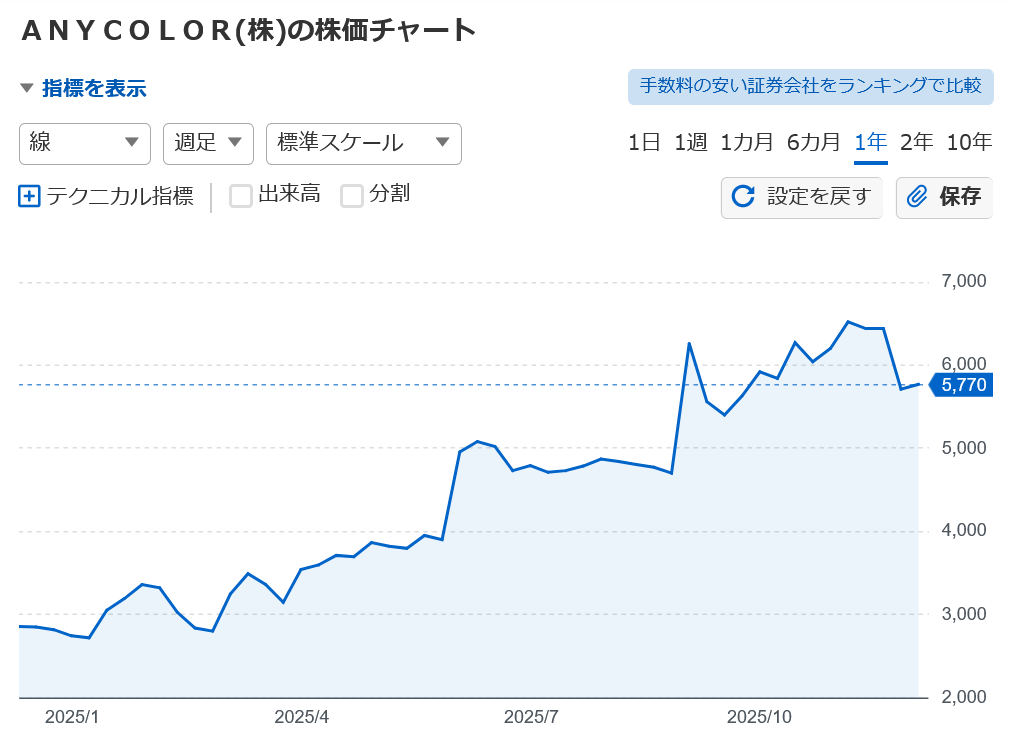1011x732 pixels.
Task: Click the 5,770 current price tag
Action: point(962,385)
